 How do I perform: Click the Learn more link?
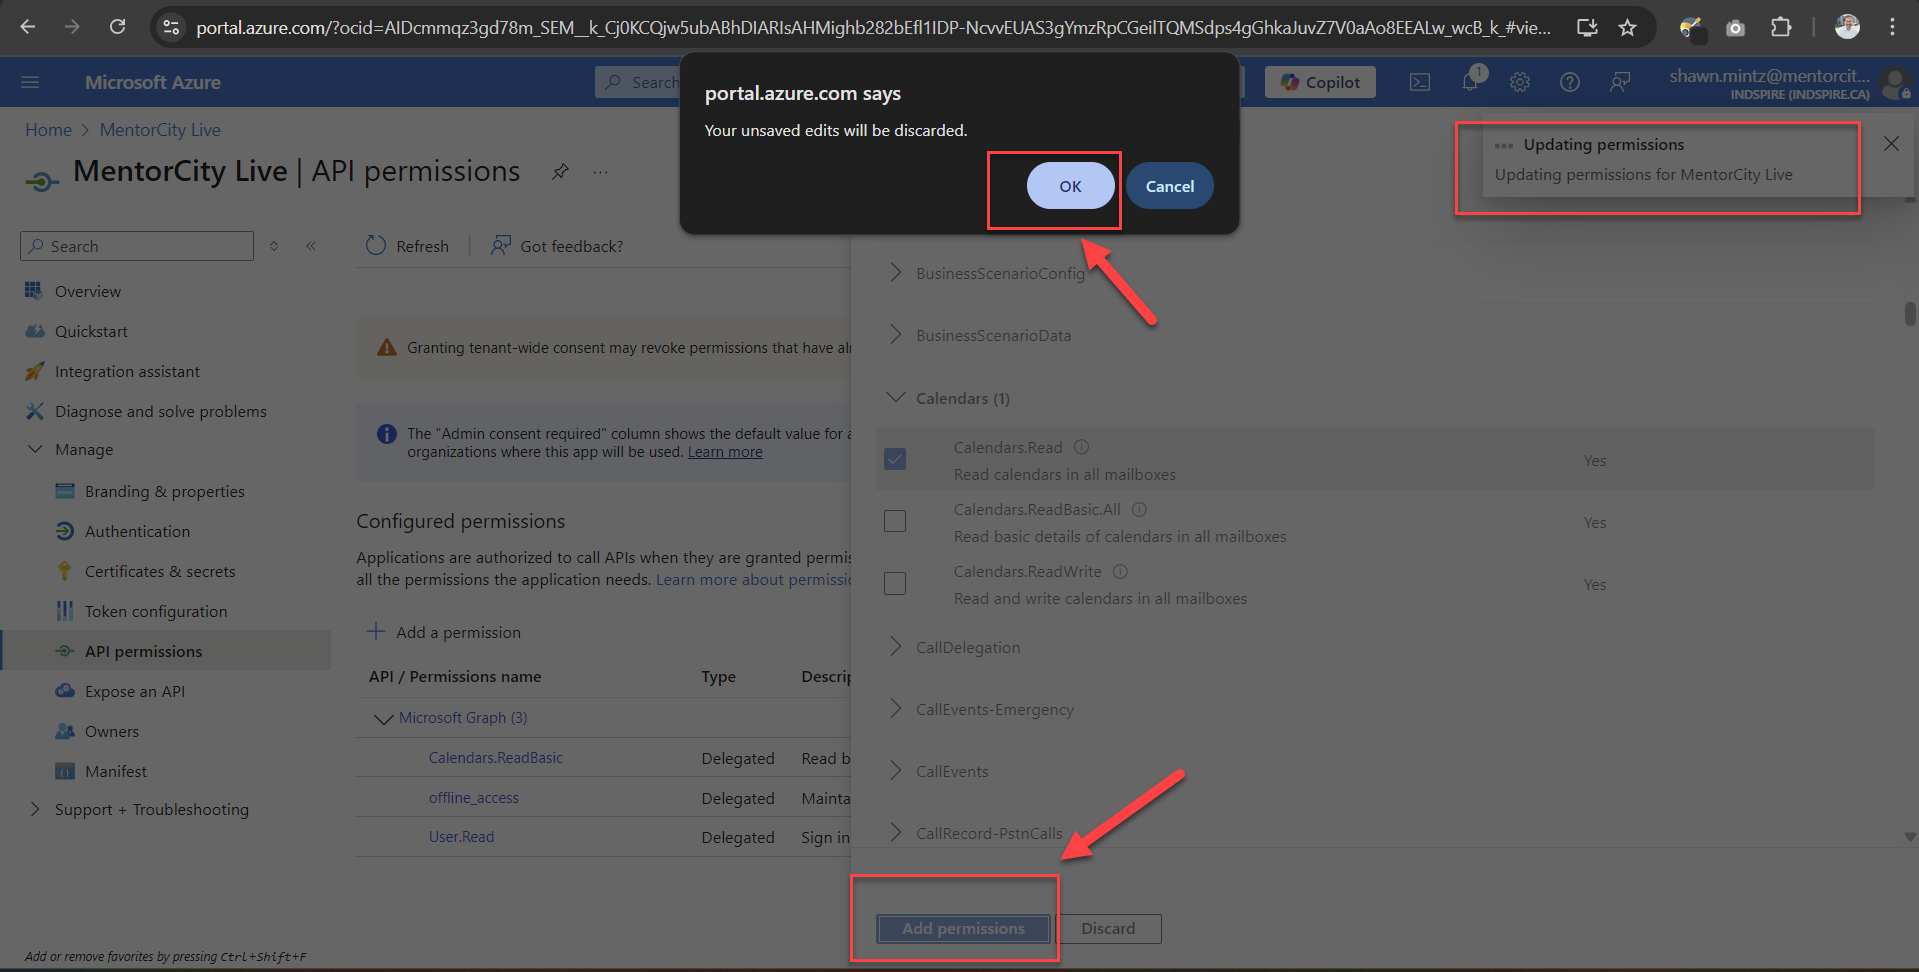pyautogui.click(x=725, y=452)
